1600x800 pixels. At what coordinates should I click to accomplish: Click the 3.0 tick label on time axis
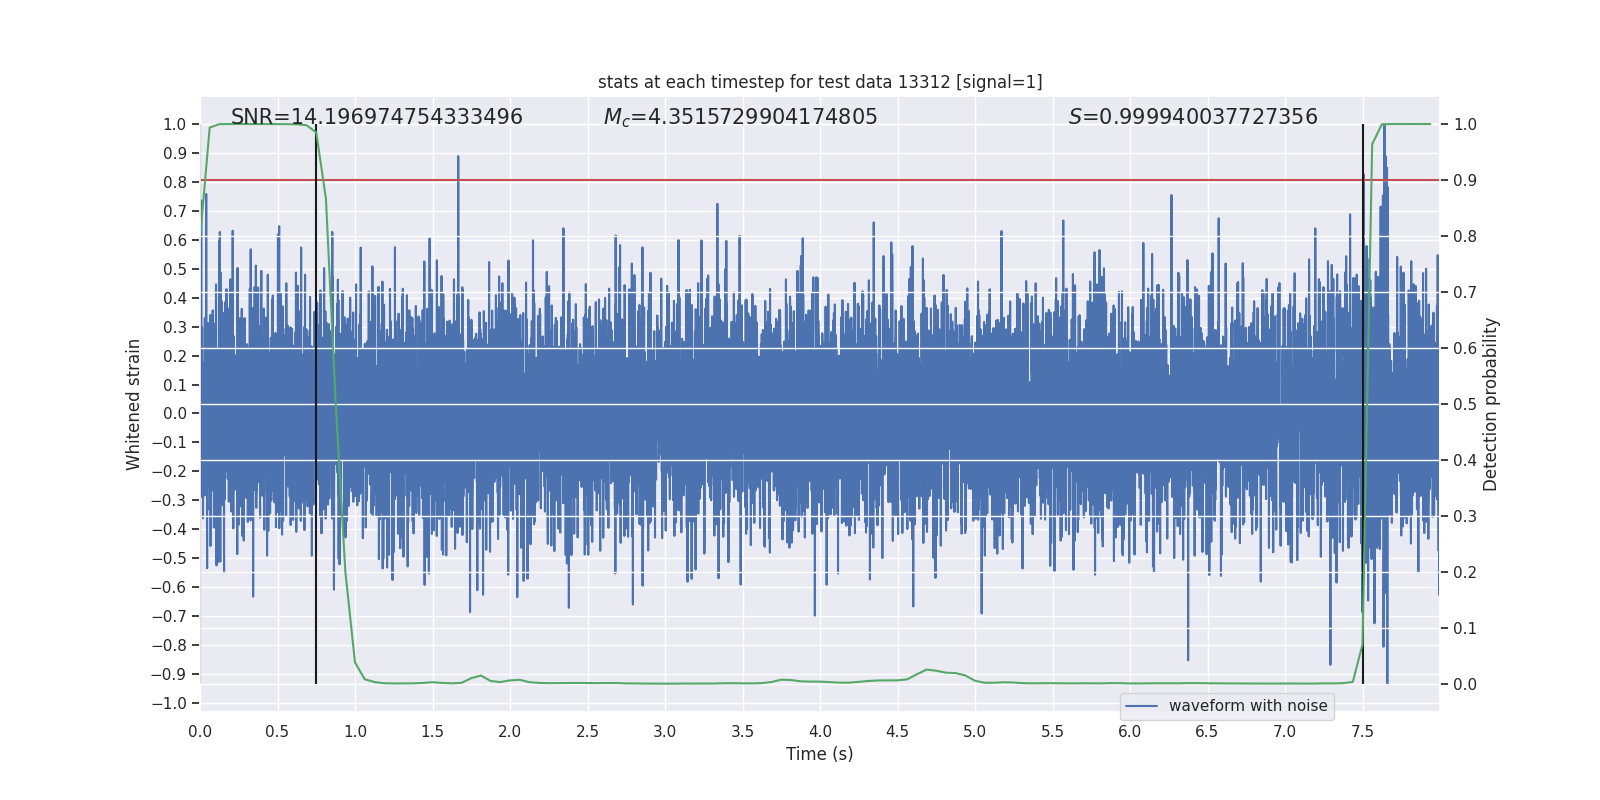click(665, 732)
